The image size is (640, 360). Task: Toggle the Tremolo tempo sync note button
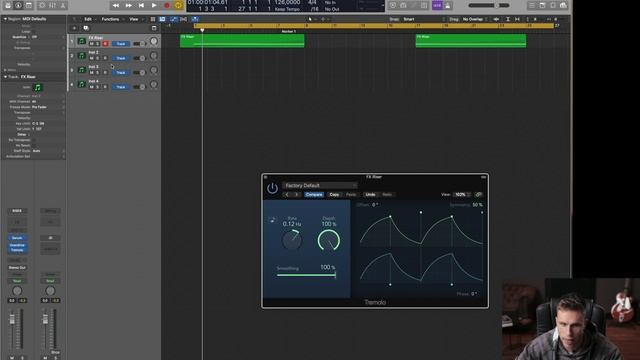pos(272,220)
